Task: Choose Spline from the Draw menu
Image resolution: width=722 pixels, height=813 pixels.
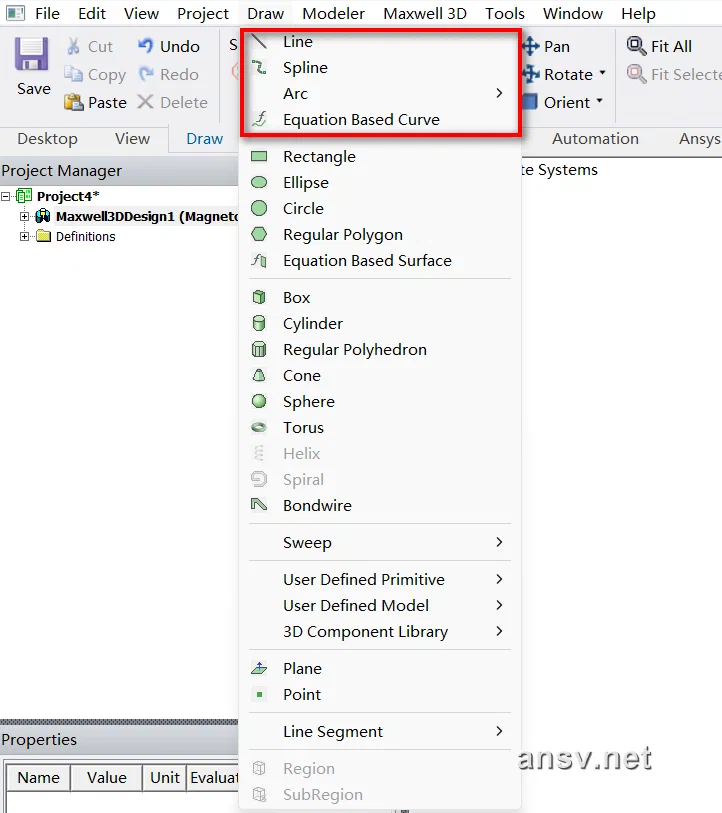Action: (381, 67)
